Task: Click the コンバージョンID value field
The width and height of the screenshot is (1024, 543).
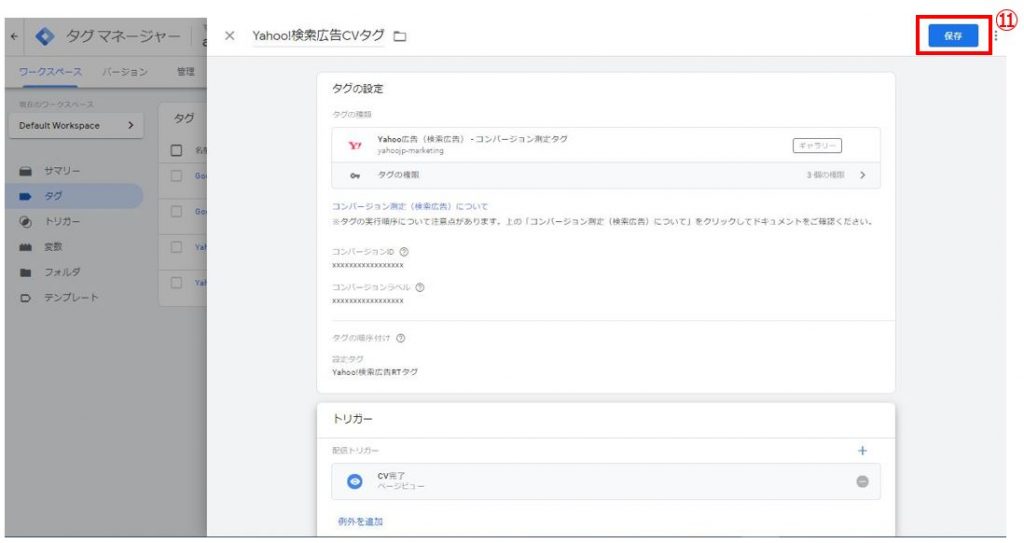Action: (x=368, y=265)
